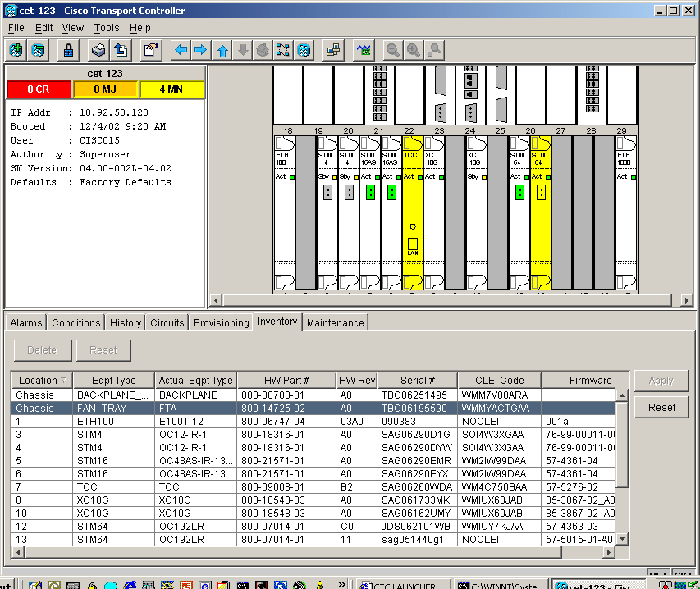This screenshot has width=700, height=589.
Task: Click the gray port on slot 3 card
Action: [328, 193]
